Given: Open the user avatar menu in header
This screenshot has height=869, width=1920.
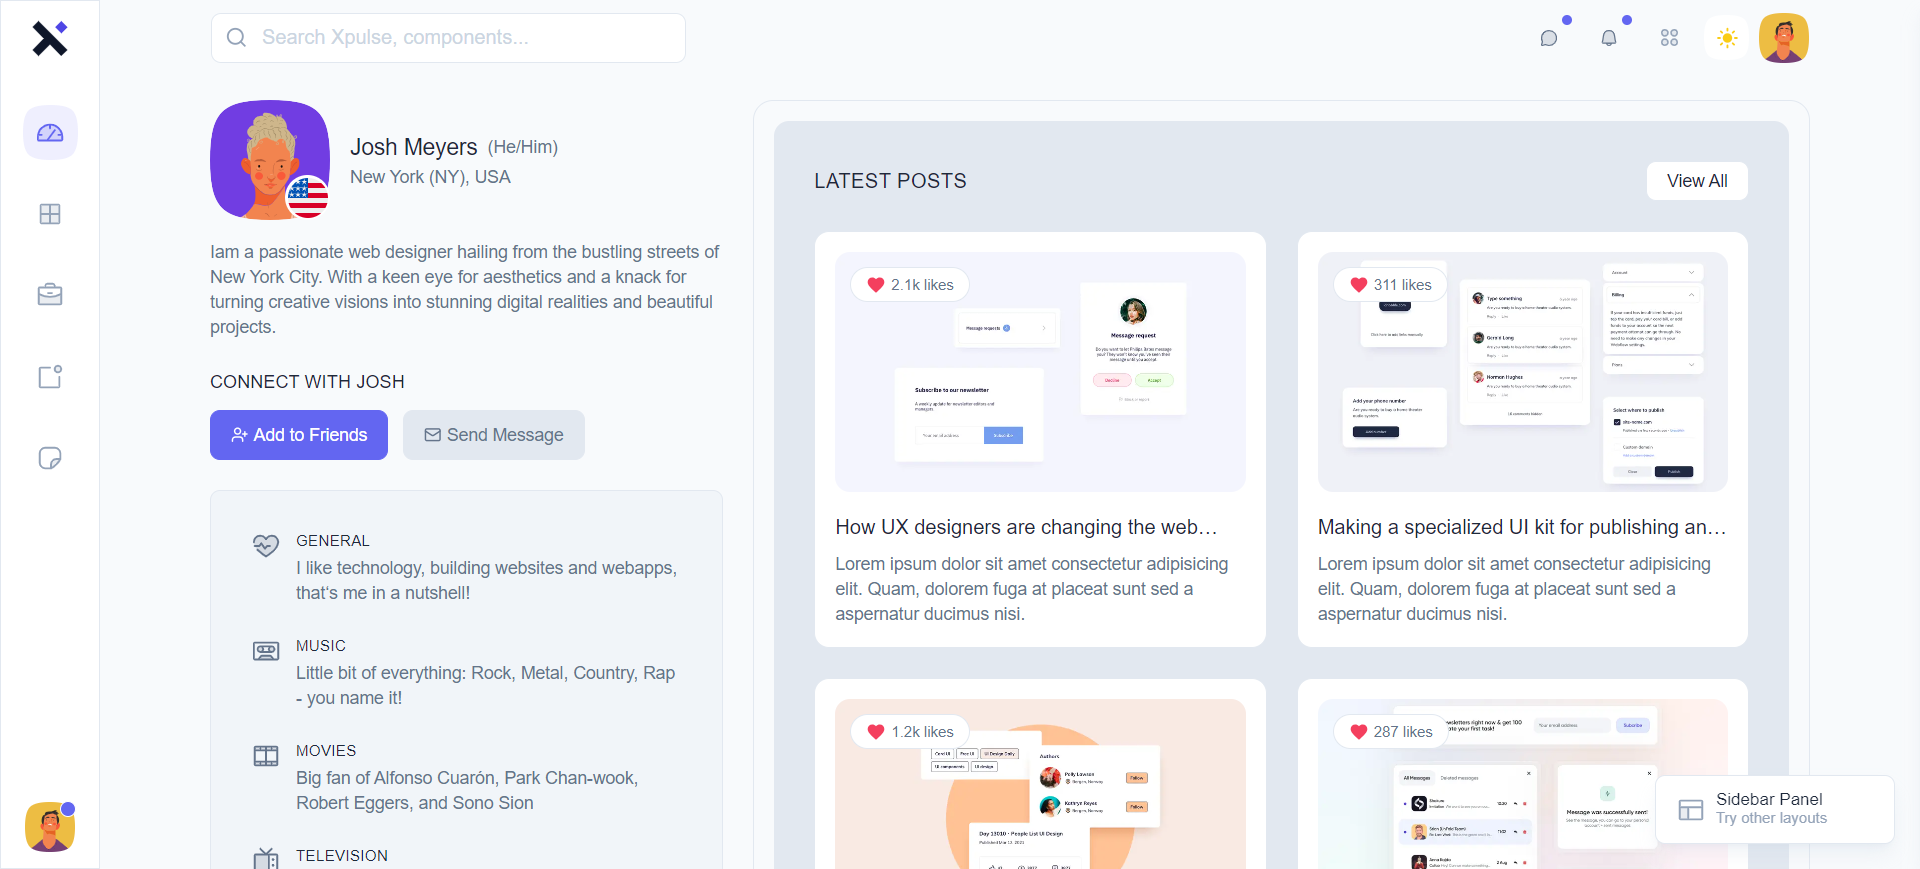Looking at the screenshot, I should (x=1784, y=38).
